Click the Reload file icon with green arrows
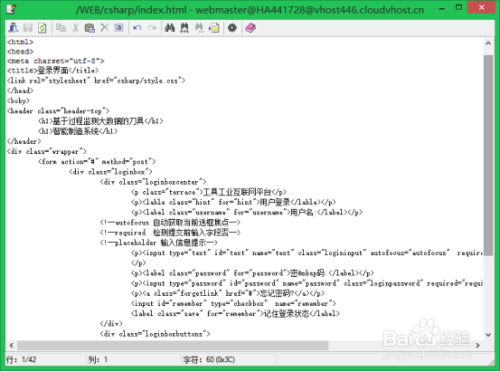The image size is (500, 372). (x=42, y=28)
